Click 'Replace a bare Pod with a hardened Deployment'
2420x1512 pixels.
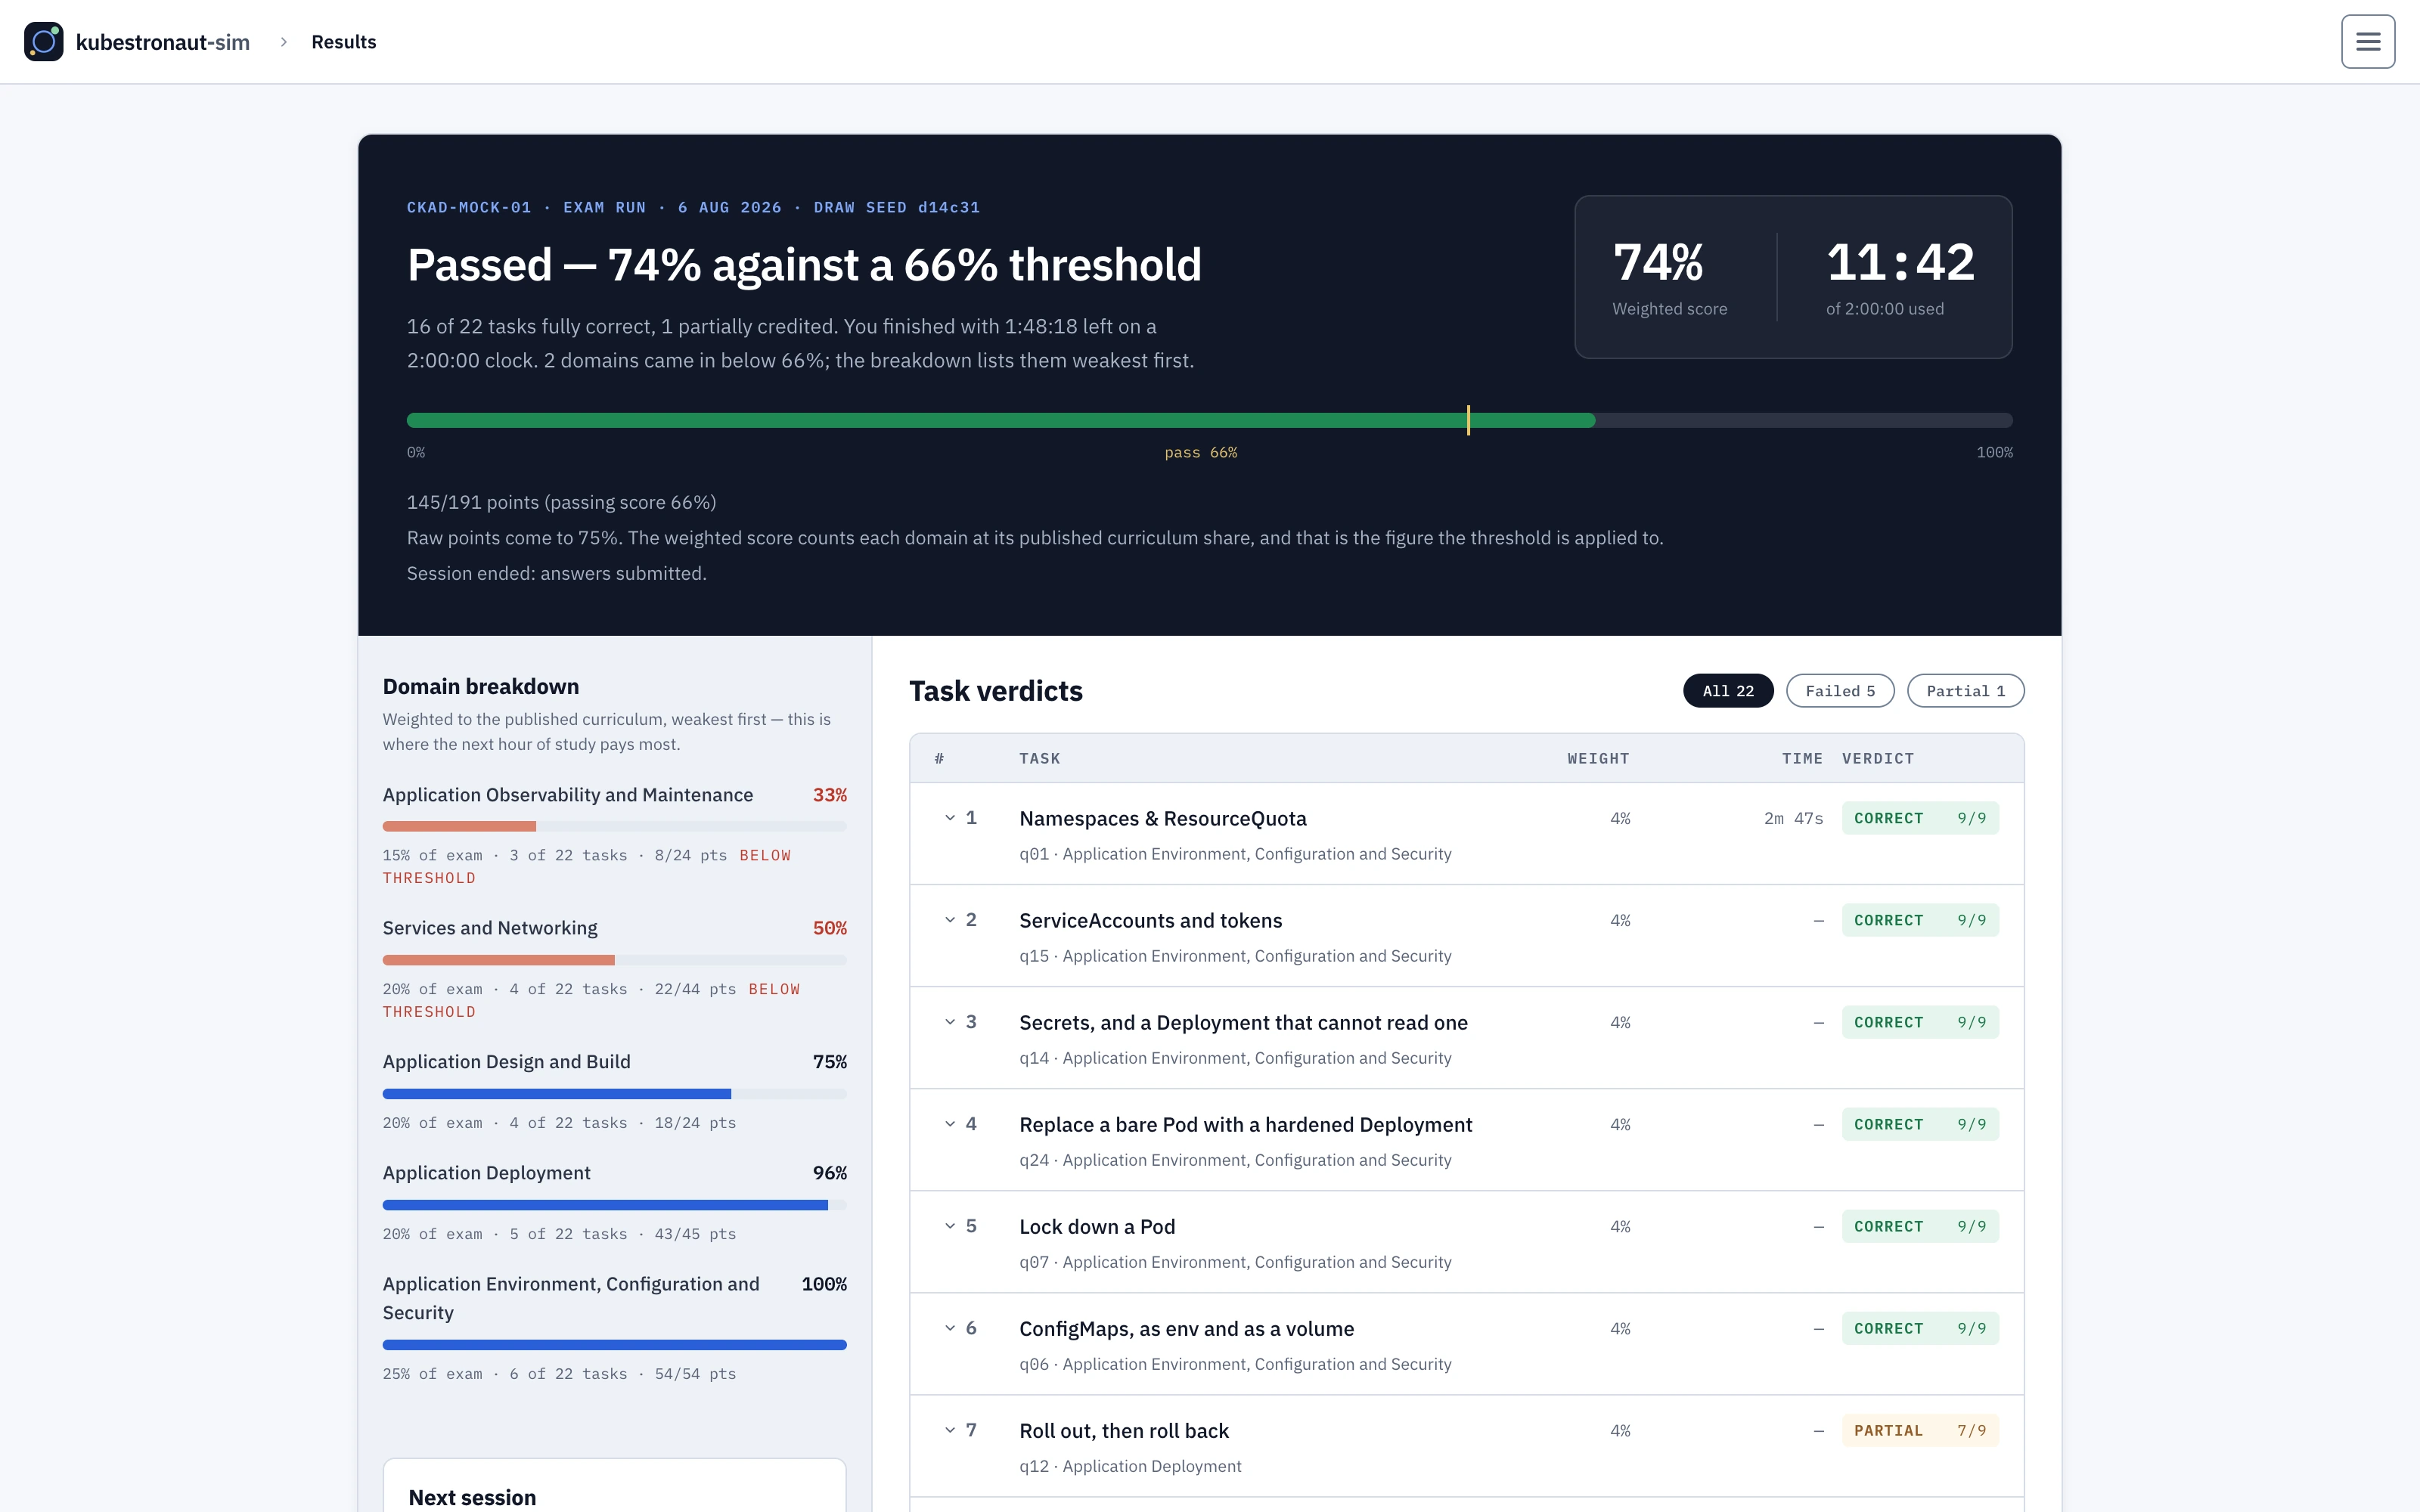tap(1246, 1124)
